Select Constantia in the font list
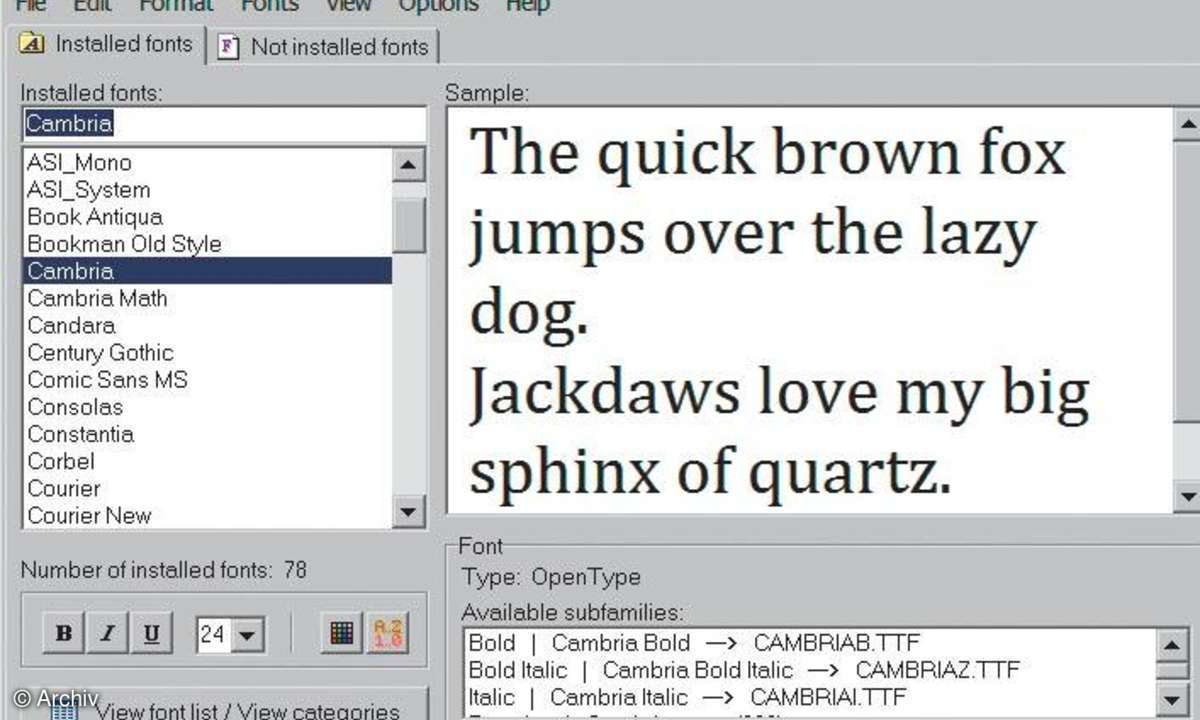 207,434
